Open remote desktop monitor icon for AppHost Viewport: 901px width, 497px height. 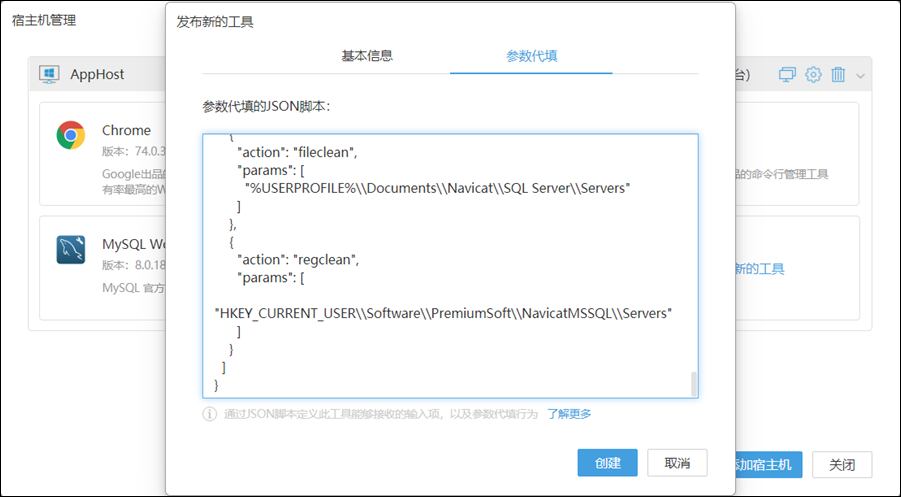click(787, 74)
